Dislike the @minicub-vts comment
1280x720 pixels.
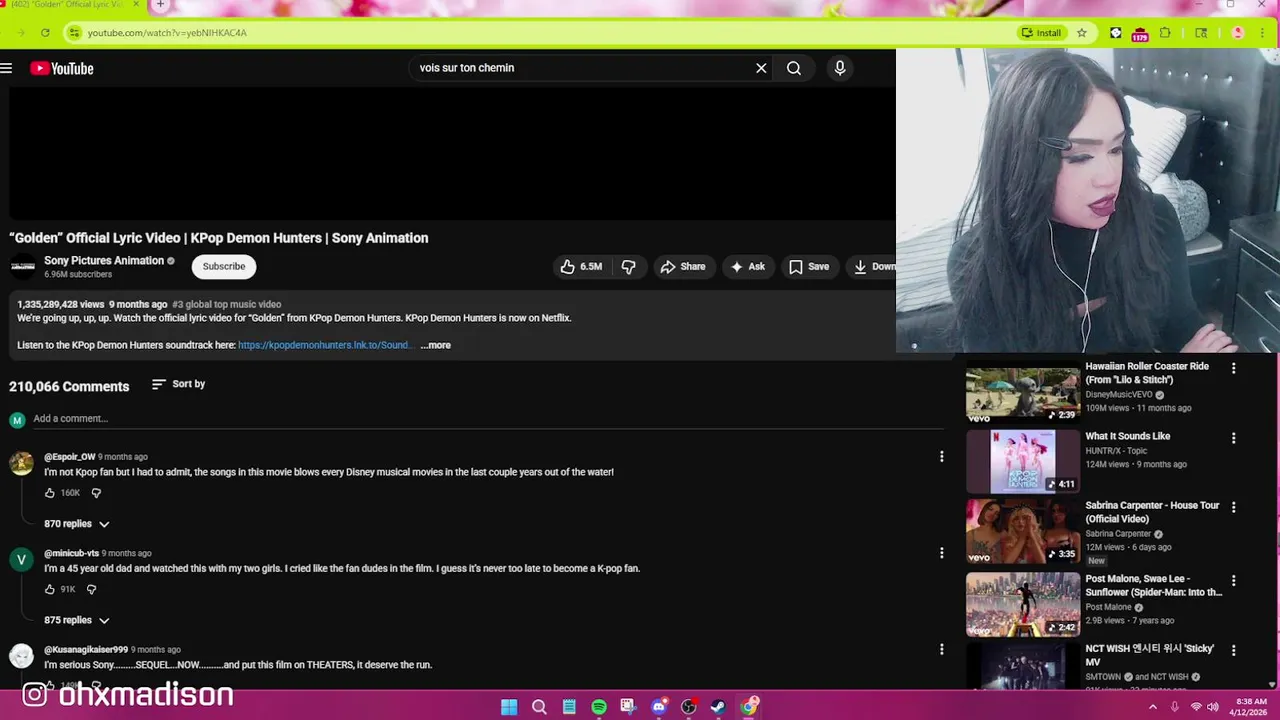pyautogui.click(x=91, y=589)
